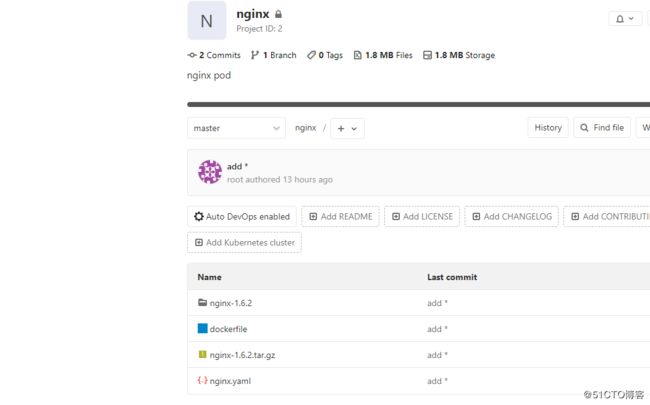Open the 1 Branch link
This screenshot has width=650, height=405.
click(x=274, y=55)
